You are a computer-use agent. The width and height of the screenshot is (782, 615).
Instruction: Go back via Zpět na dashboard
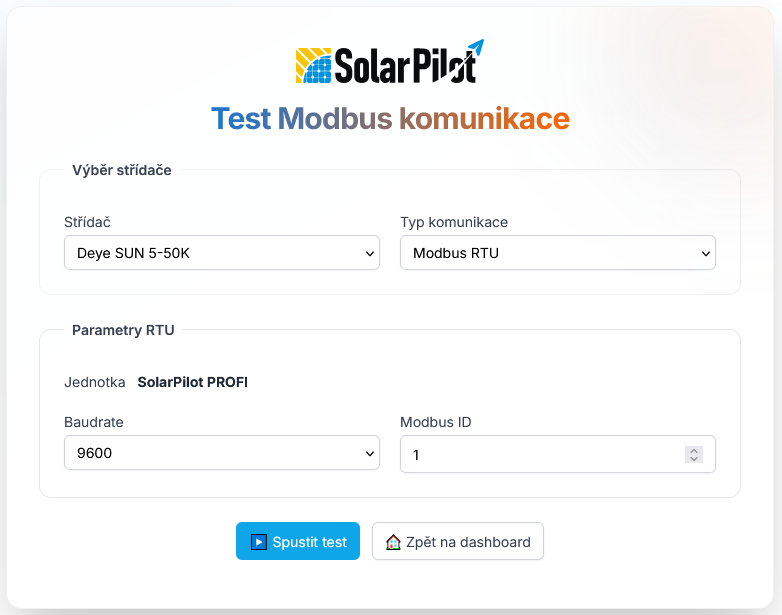point(458,542)
